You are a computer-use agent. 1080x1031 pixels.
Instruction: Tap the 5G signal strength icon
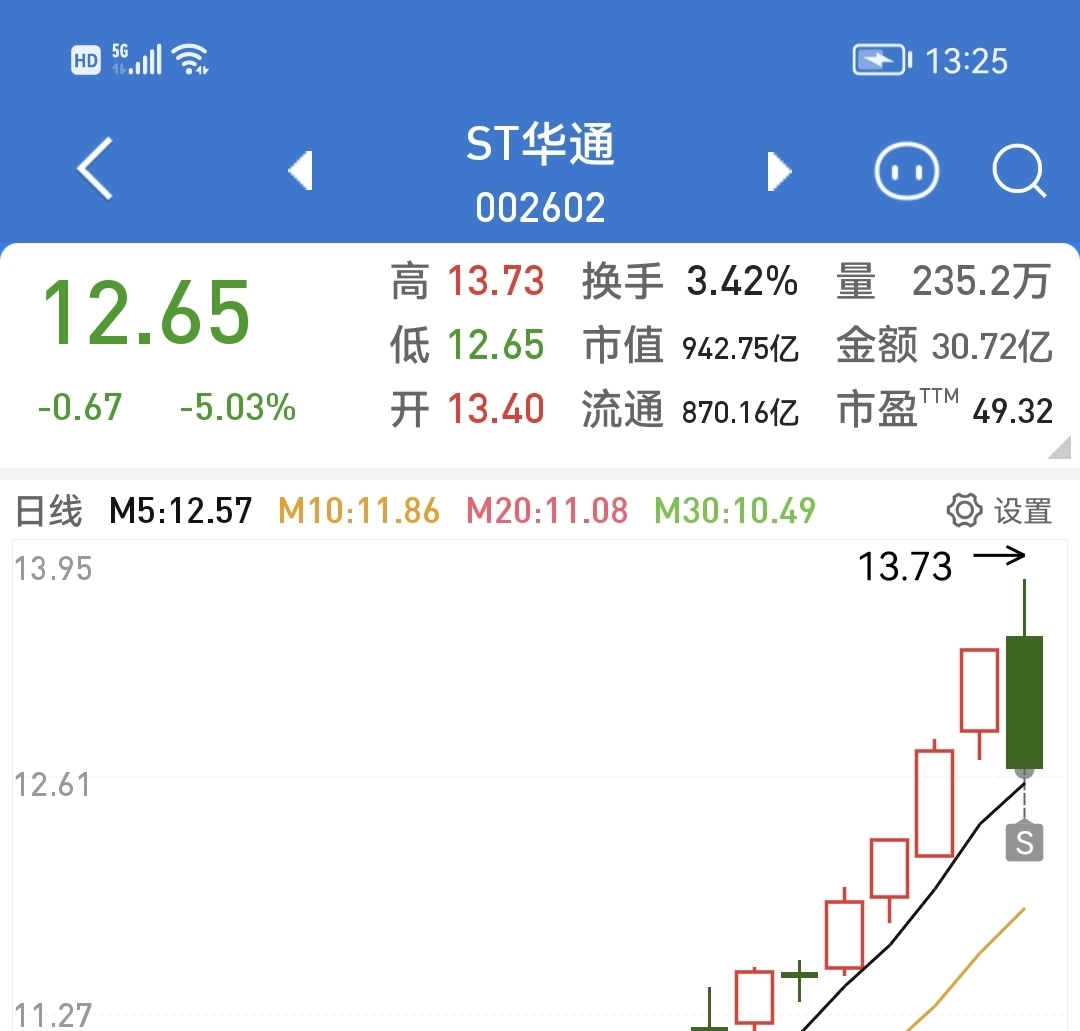(x=136, y=59)
